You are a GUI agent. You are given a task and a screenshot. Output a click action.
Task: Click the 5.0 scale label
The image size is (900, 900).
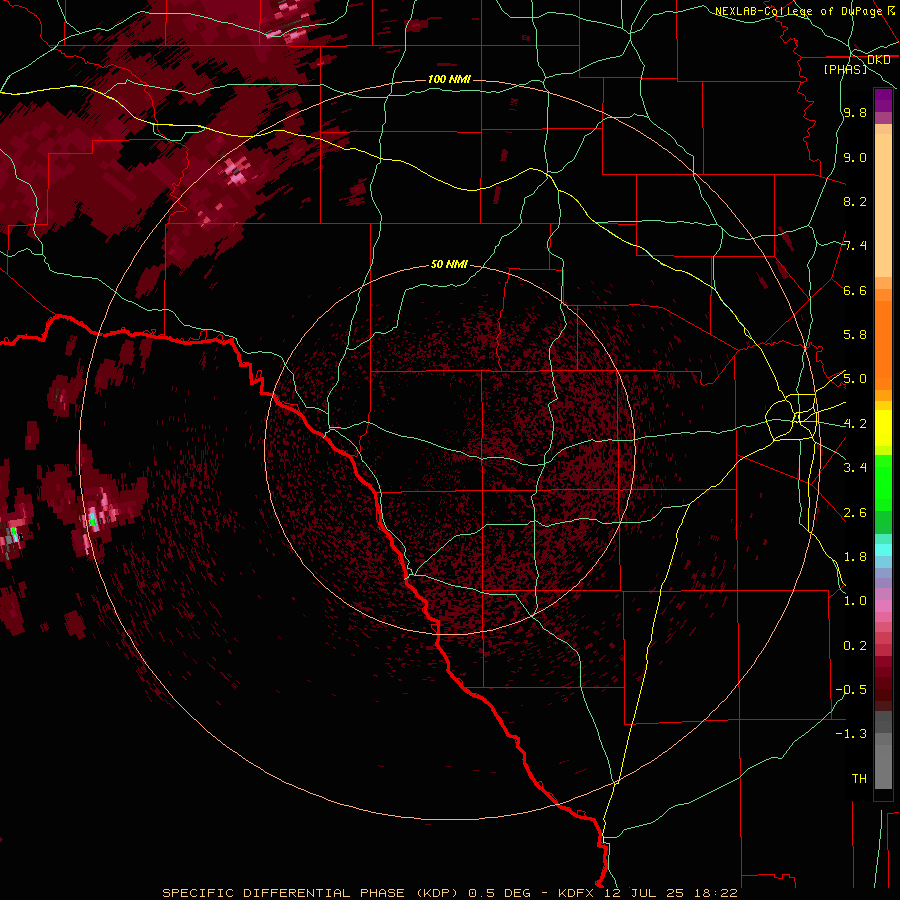[x=855, y=379]
